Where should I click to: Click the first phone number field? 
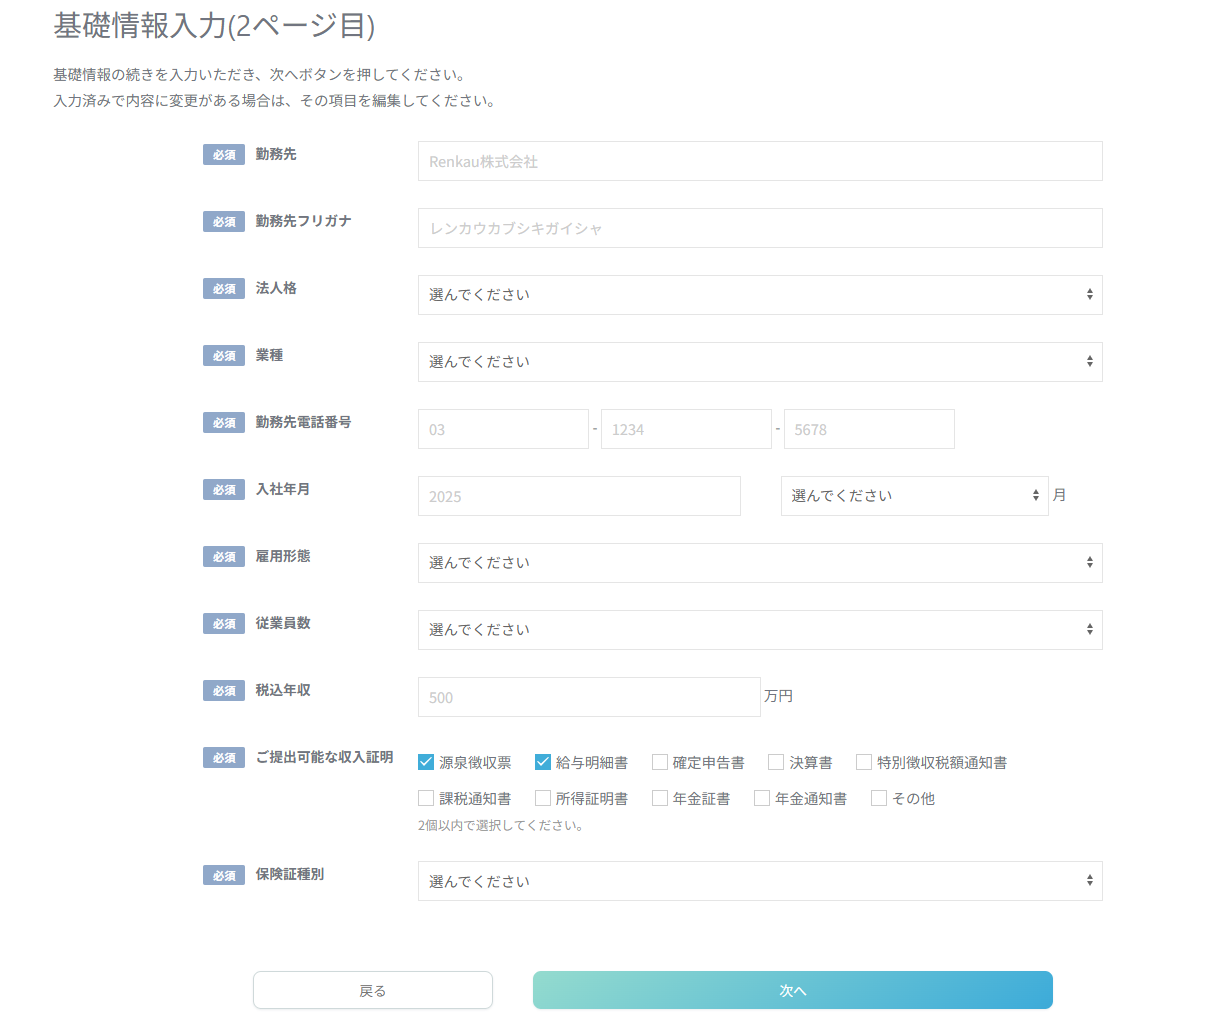pyautogui.click(x=503, y=429)
